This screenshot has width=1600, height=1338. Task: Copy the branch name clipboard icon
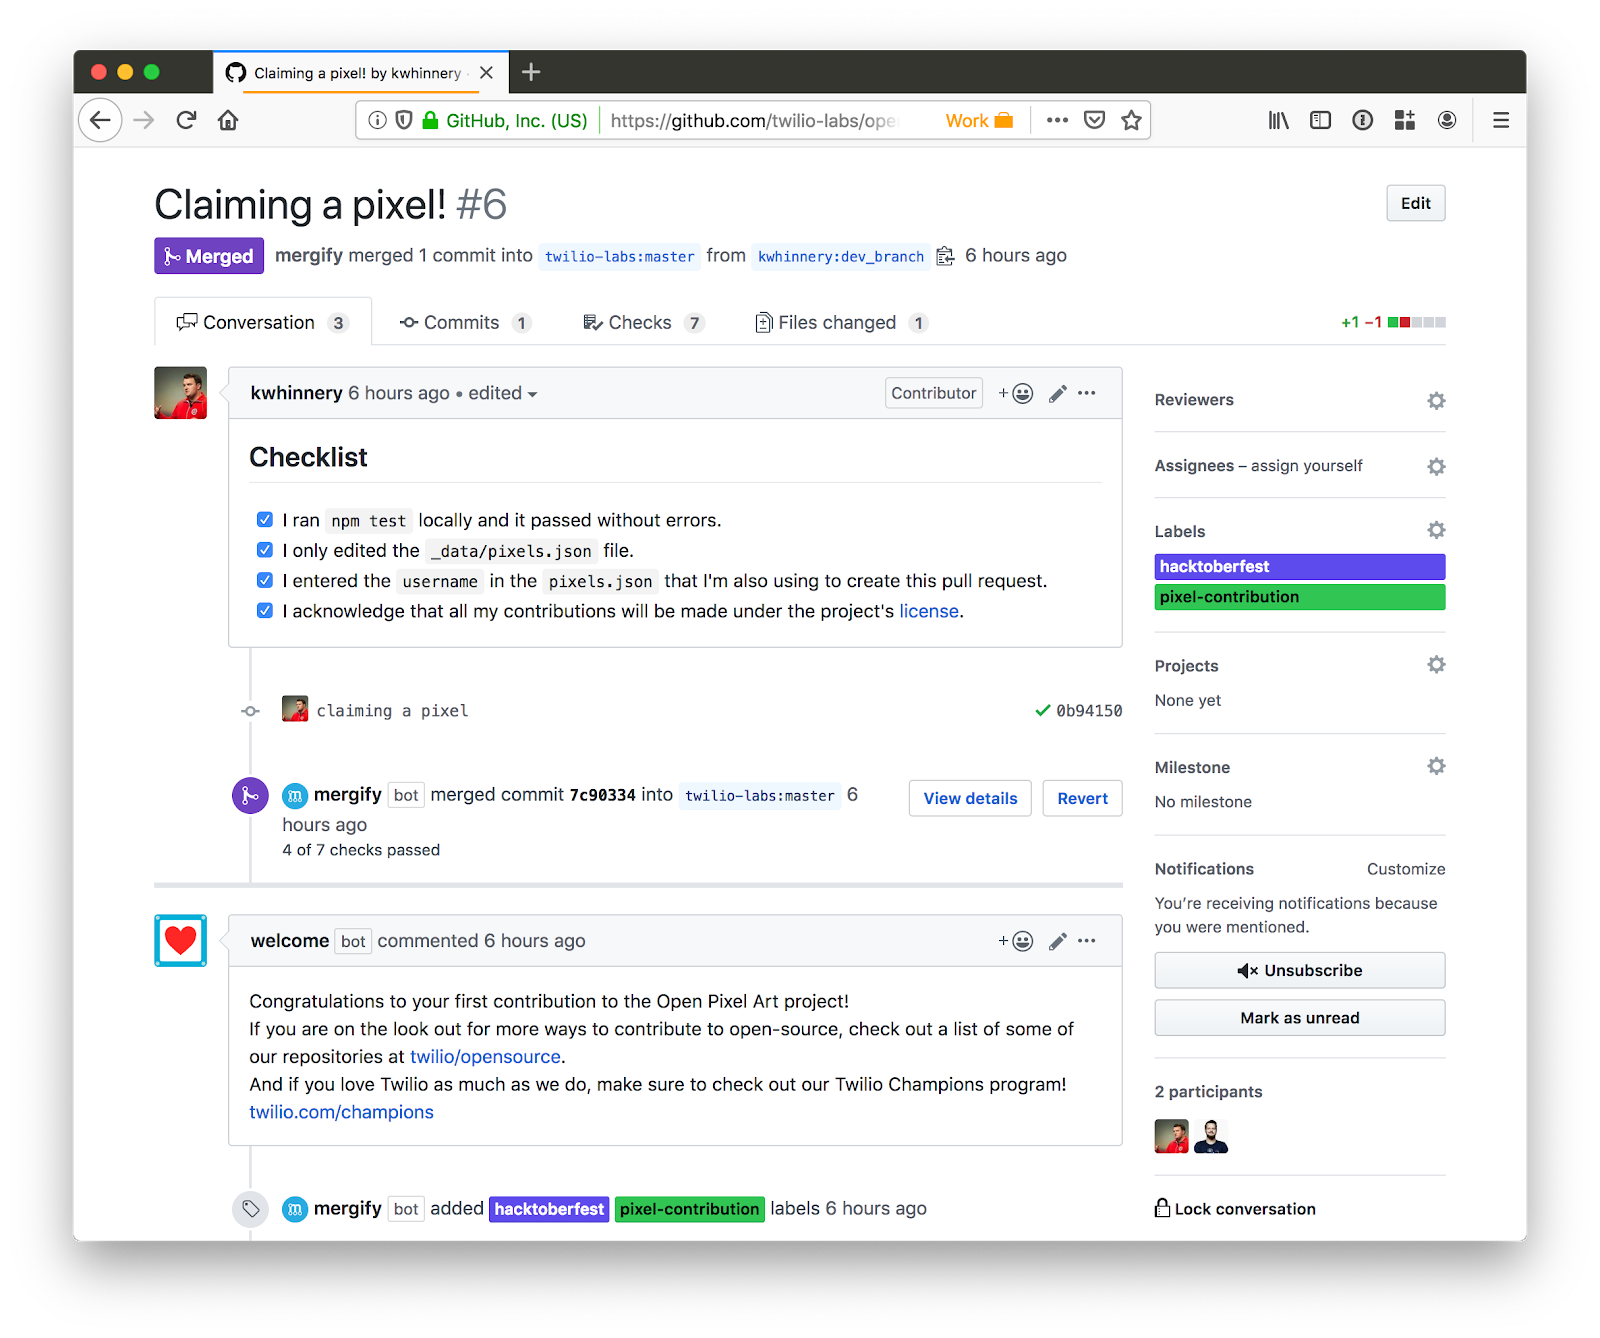[945, 256]
